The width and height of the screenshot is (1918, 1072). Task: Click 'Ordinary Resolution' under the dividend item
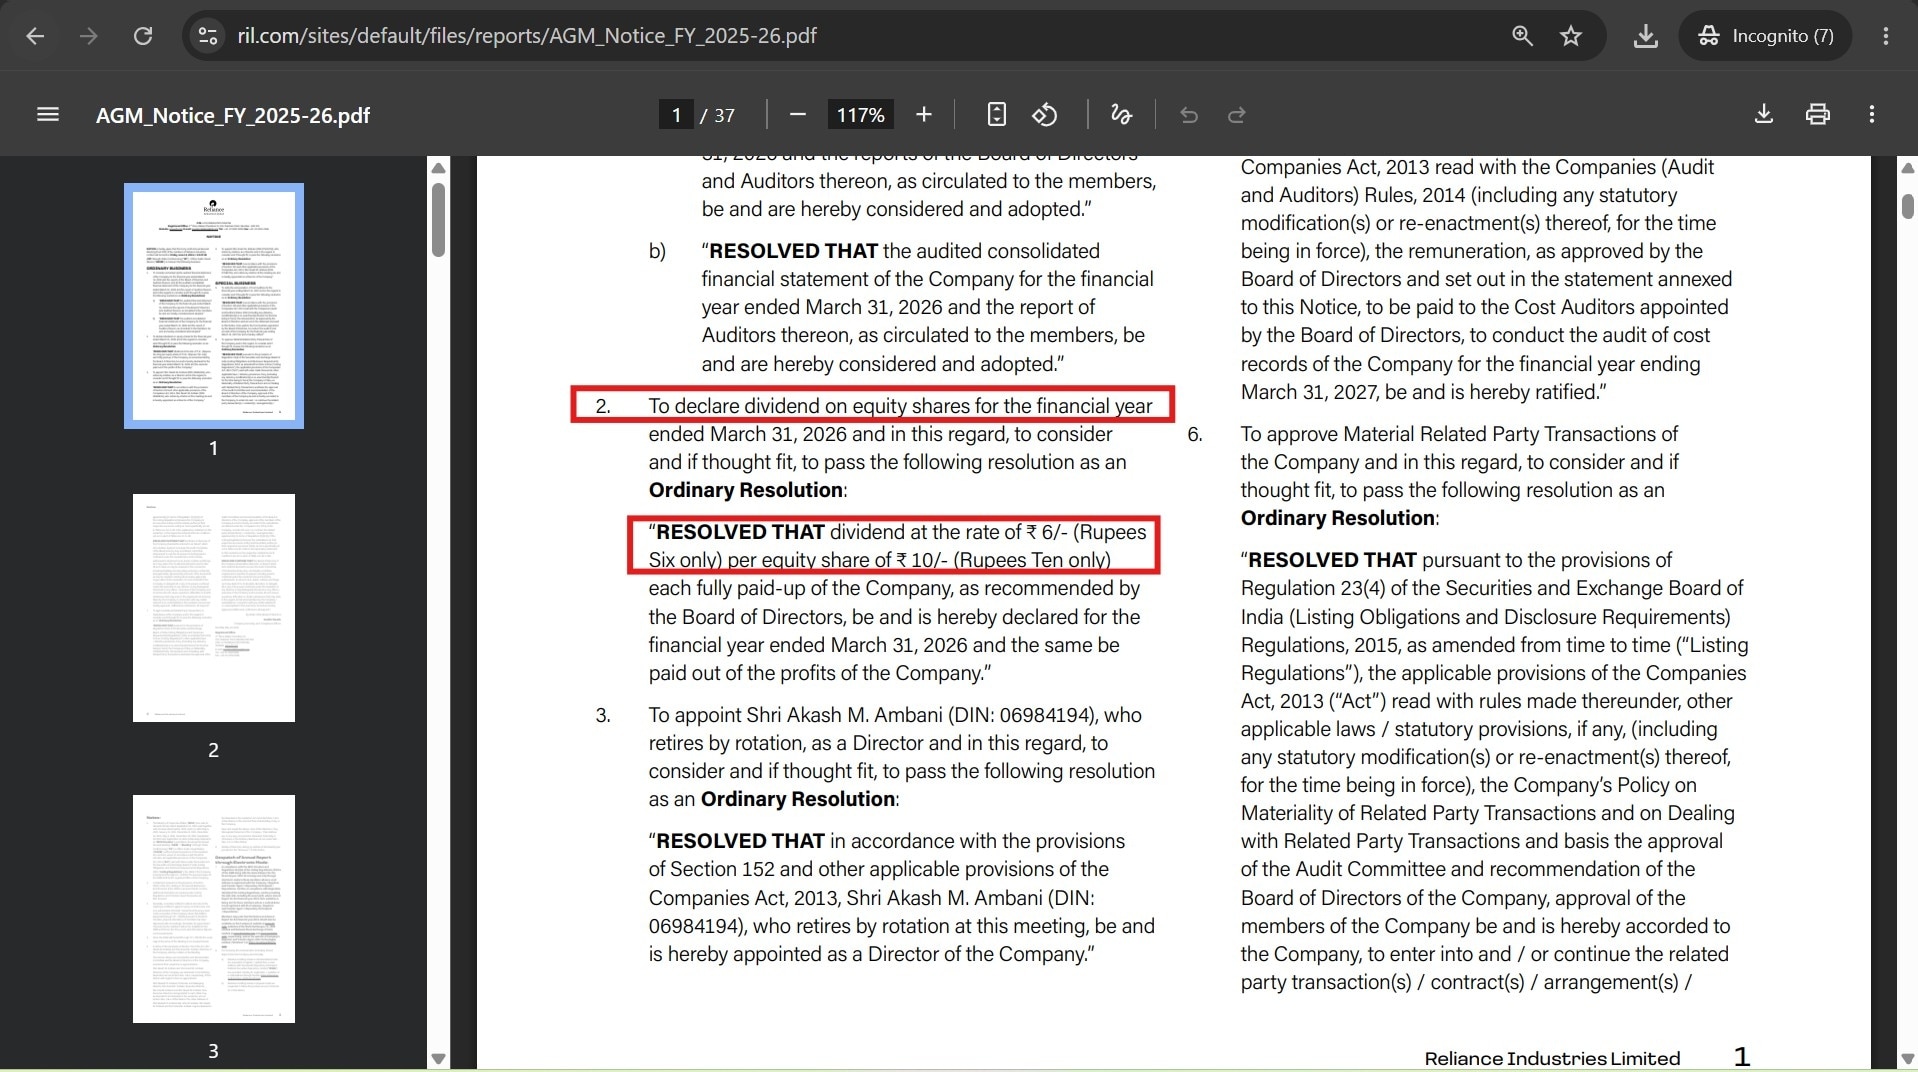pos(746,490)
